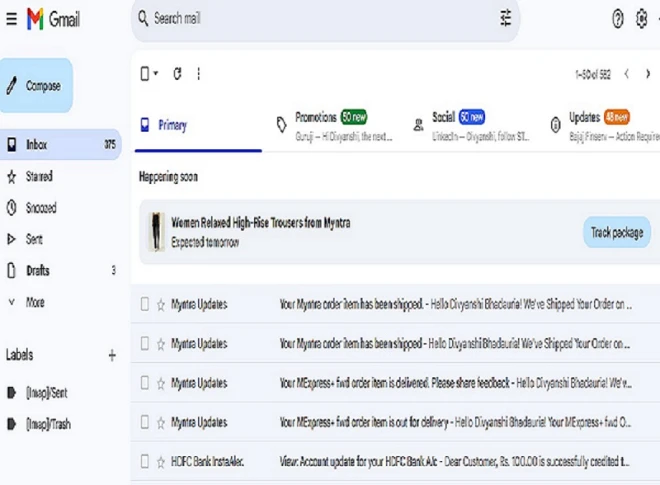Check the MExpress delivered feedback email
The width and height of the screenshot is (660, 485).
click(x=145, y=383)
